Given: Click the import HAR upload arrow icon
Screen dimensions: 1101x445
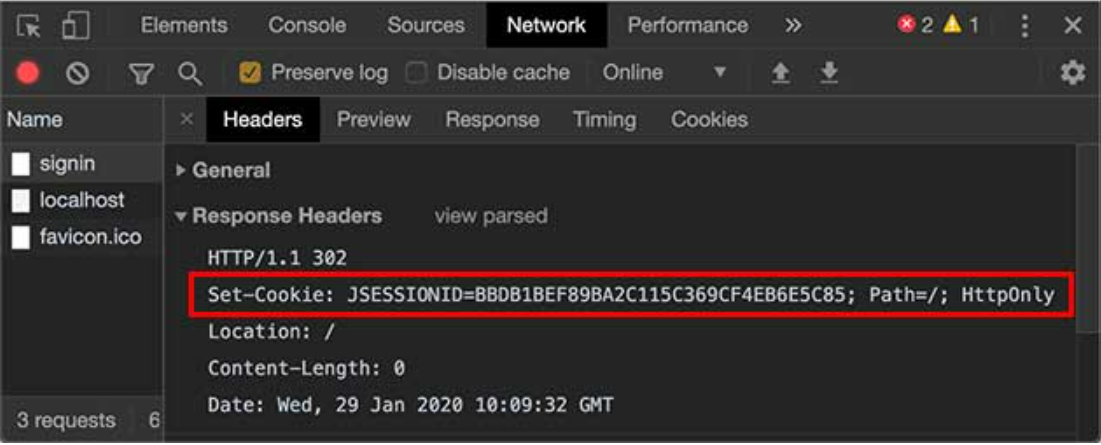Looking at the screenshot, I should pos(781,73).
